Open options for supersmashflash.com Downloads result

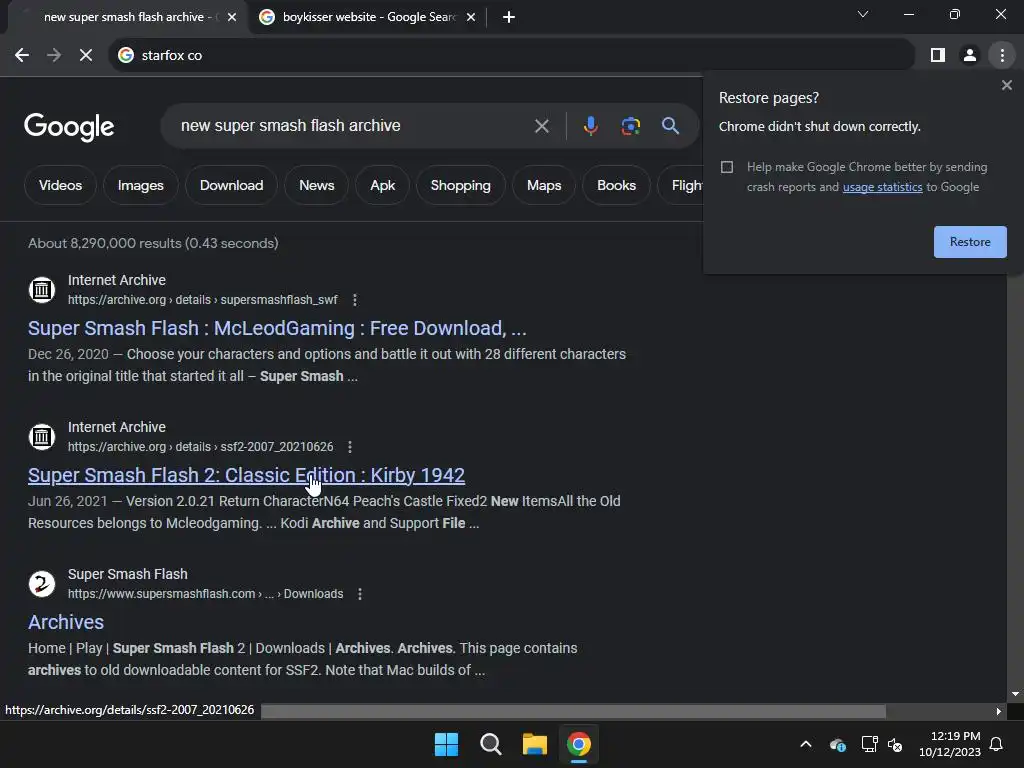pos(360,594)
